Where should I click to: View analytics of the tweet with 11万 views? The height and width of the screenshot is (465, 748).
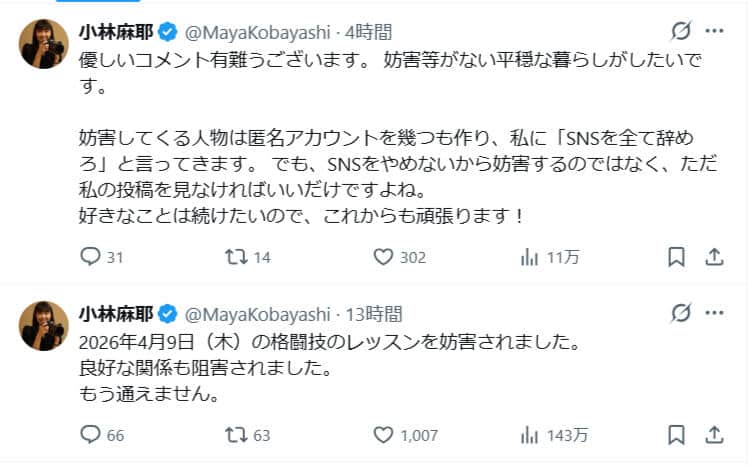click(529, 257)
